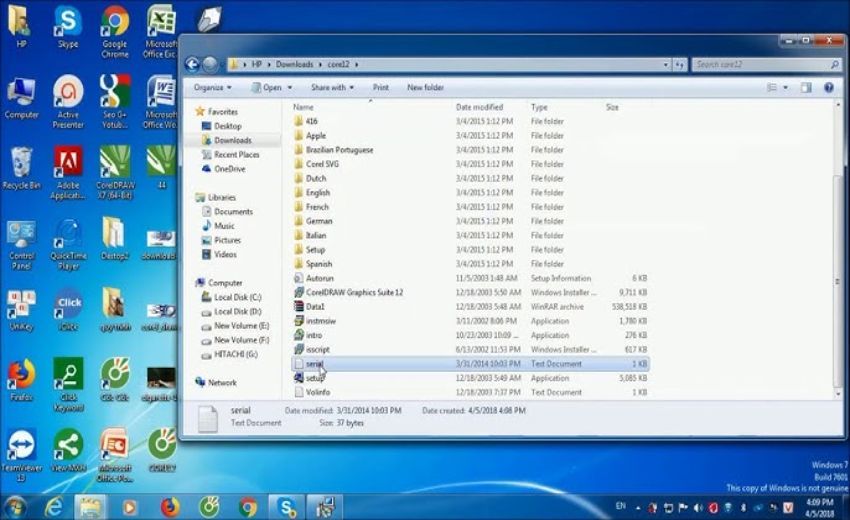This screenshot has height=520, width=850.
Task: Select the Firefox desktop icon
Action: tap(21, 380)
